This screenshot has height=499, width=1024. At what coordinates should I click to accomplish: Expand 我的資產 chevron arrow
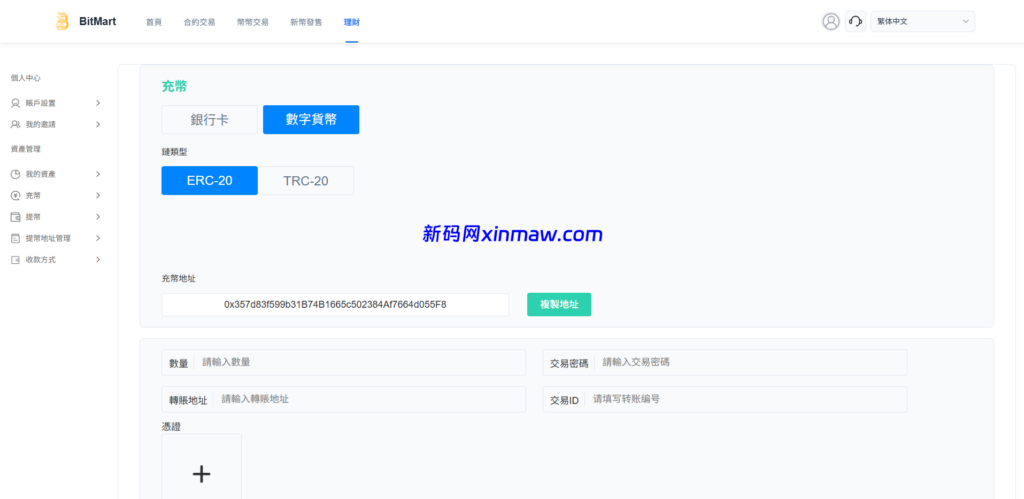pos(98,174)
